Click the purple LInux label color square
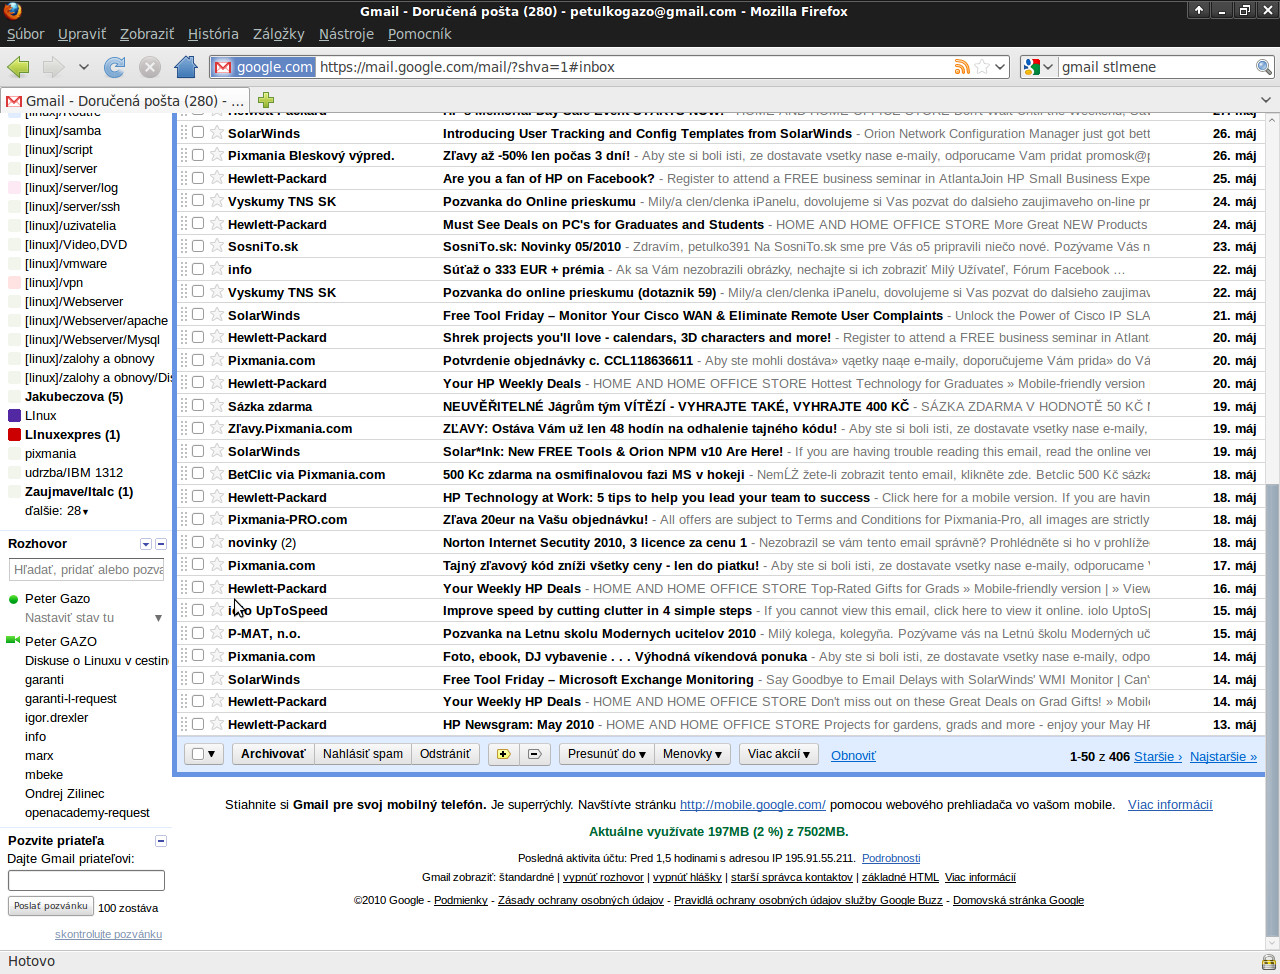This screenshot has height=974, width=1280. (14, 415)
